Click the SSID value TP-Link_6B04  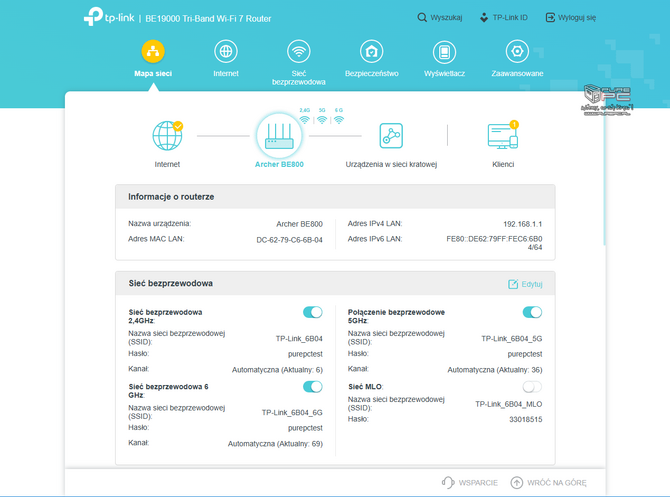coord(299,338)
